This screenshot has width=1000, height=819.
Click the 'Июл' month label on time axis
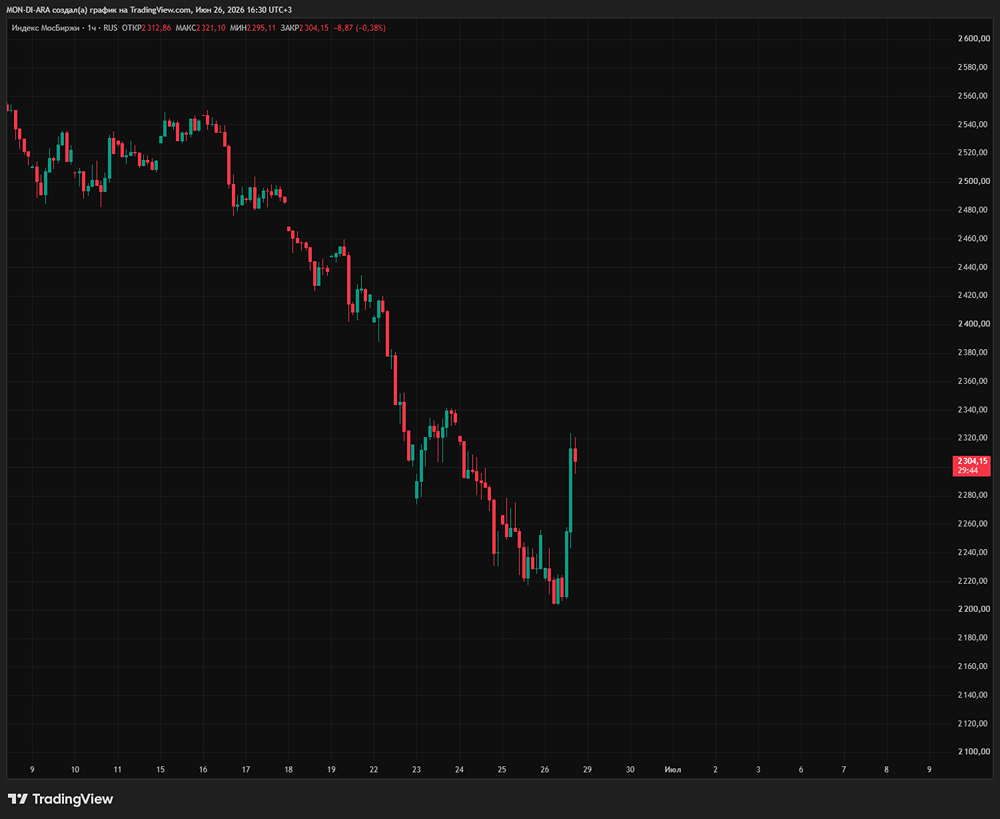(673, 770)
